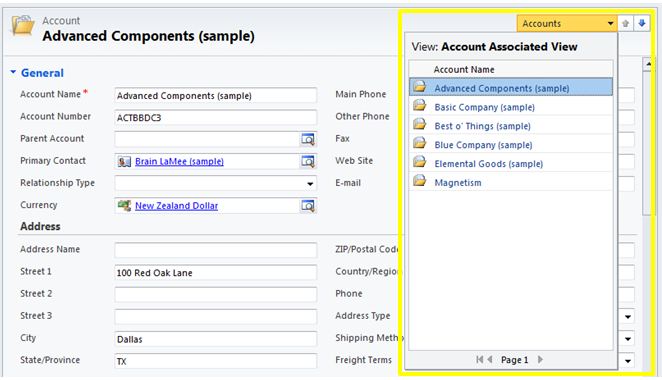
Task: Go to previous record with up arrow
Action: 626,23
